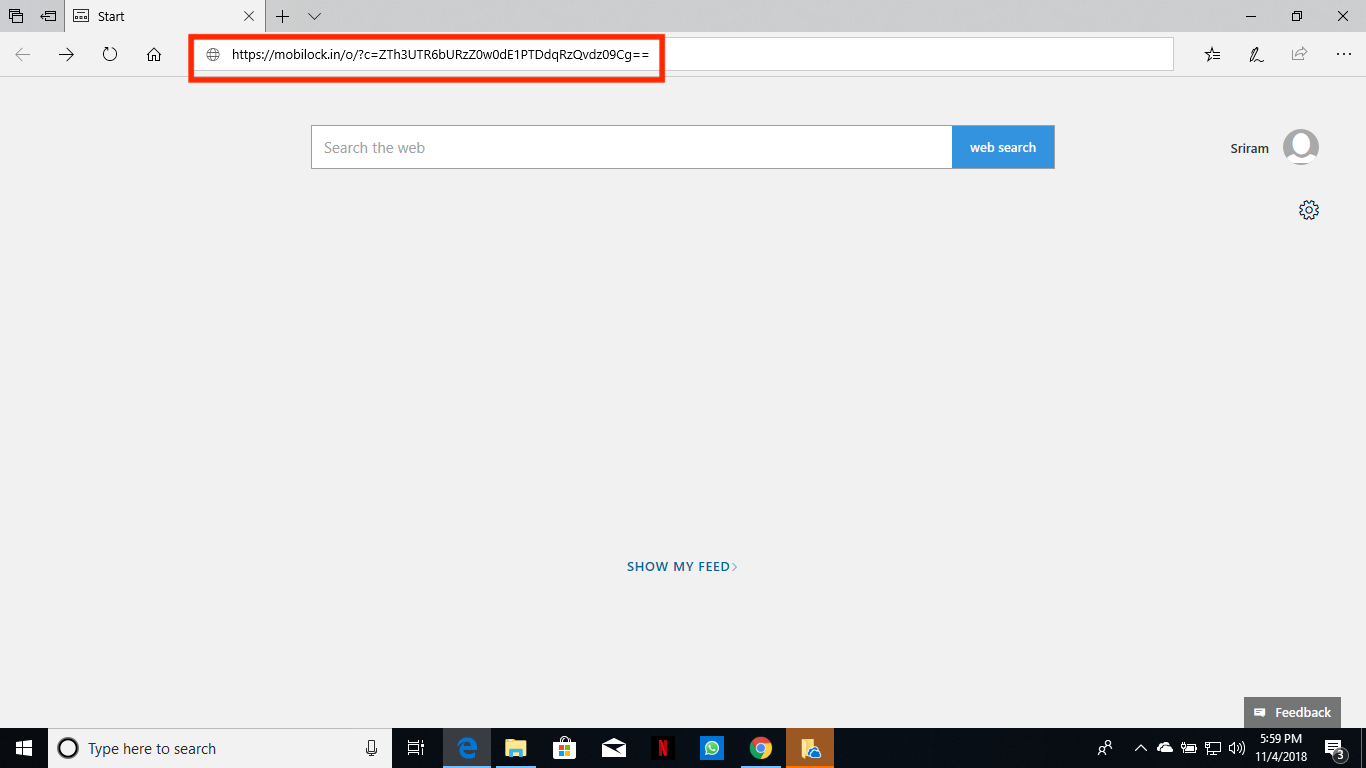Open the volume speaker icon
The height and width of the screenshot is (768, 1366).
1237,747
